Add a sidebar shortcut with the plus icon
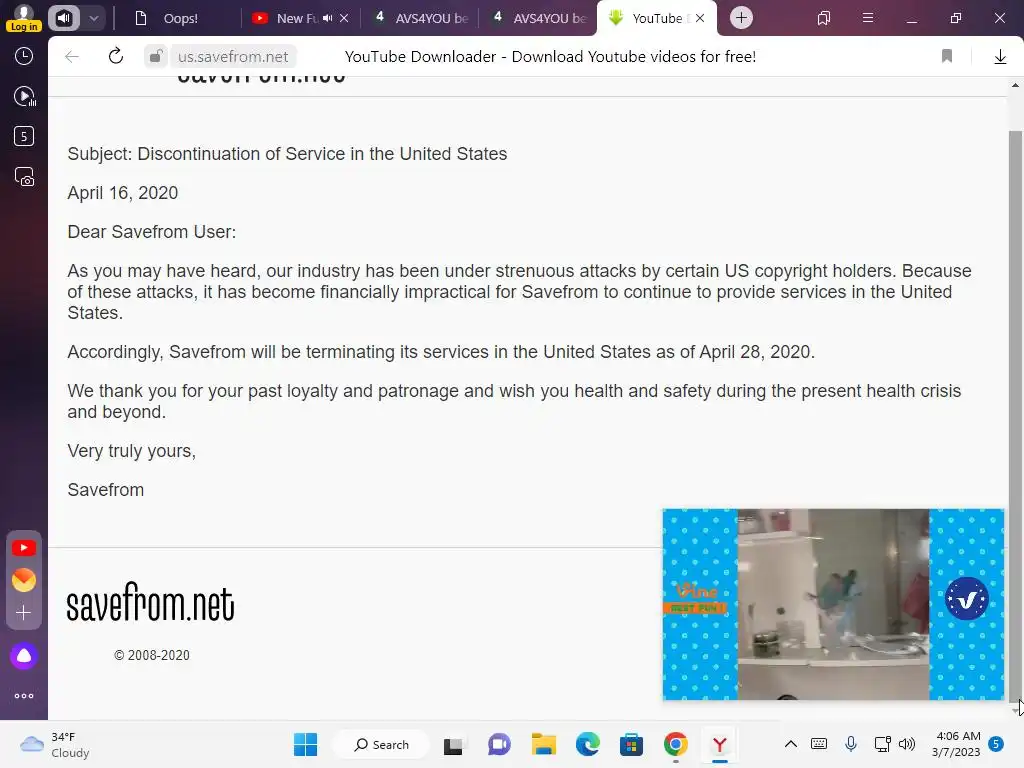Screen dimensions: 1024x768 click(24, 613)
